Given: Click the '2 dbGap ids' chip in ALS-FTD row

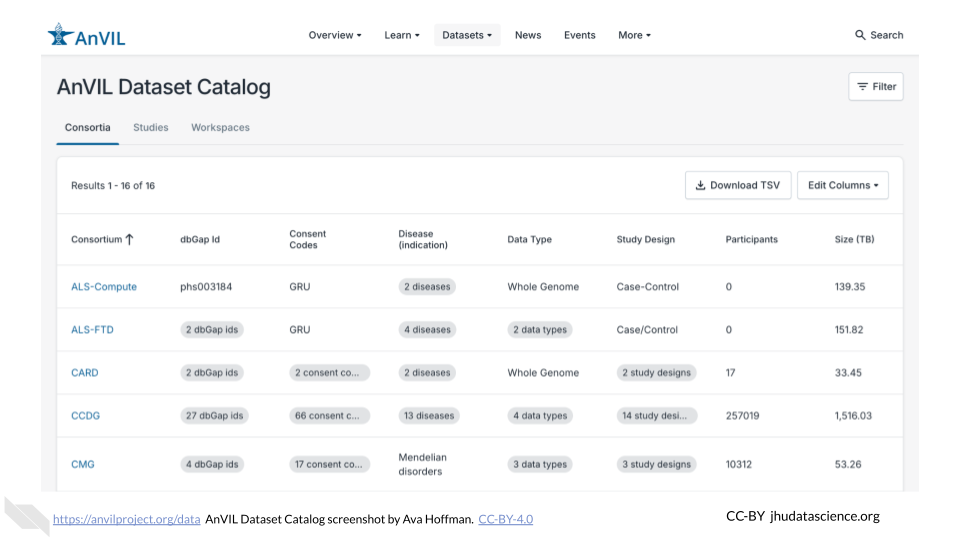Looking at the screenshot, I should point(212,329).
